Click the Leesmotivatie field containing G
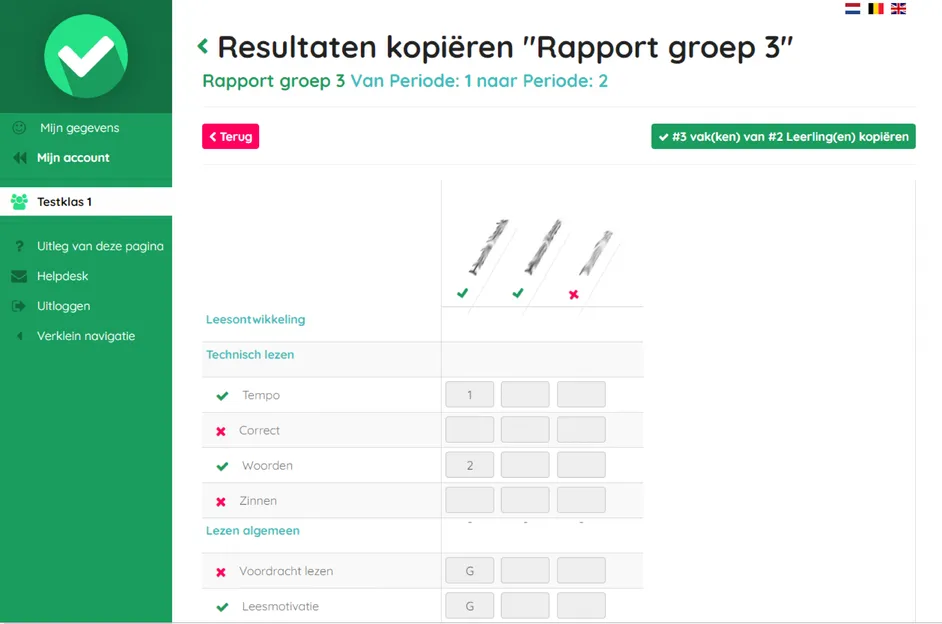Image resolution: width=942 pixels, height=624 pixels. point(470,605)
